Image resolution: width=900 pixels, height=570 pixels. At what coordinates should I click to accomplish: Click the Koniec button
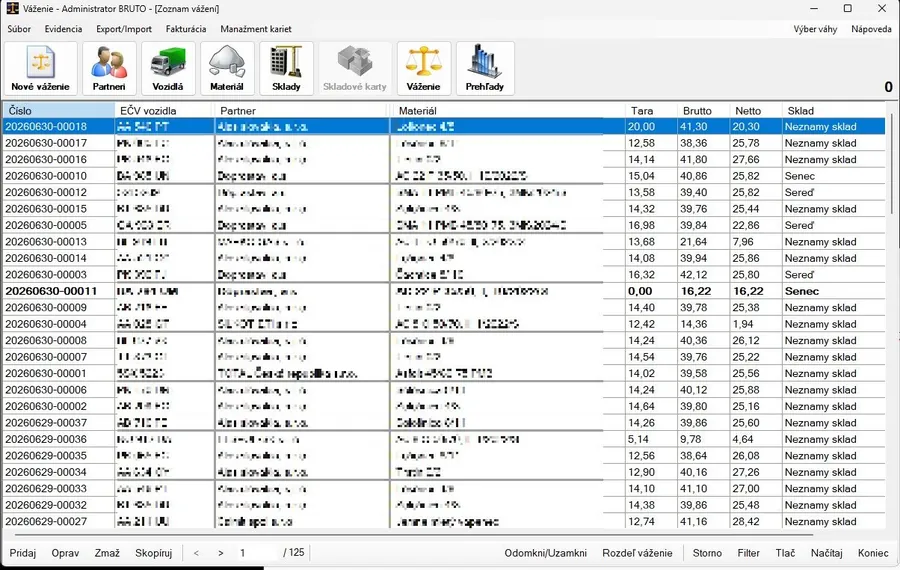(x=873, y=553)
